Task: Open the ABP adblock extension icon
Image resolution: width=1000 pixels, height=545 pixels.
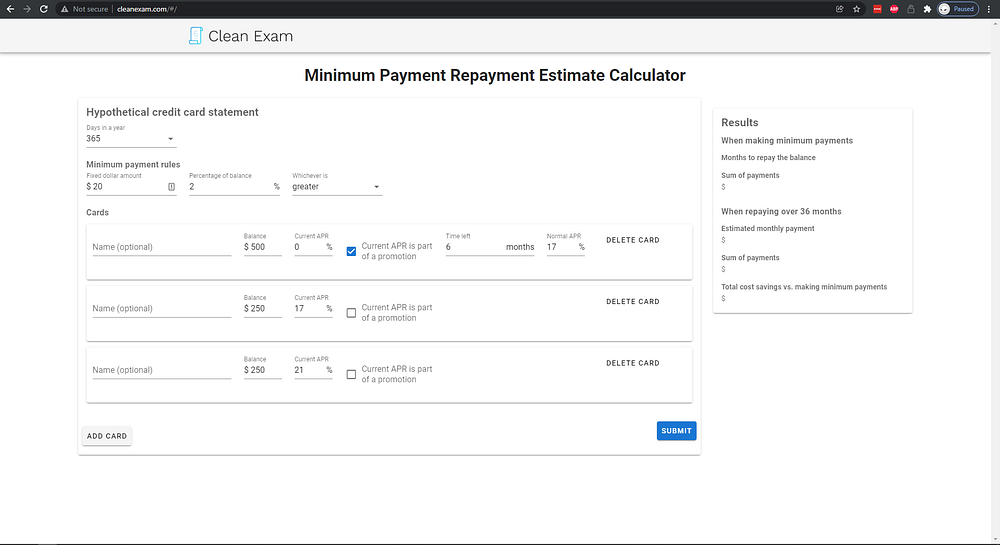Action: (893, 9)
